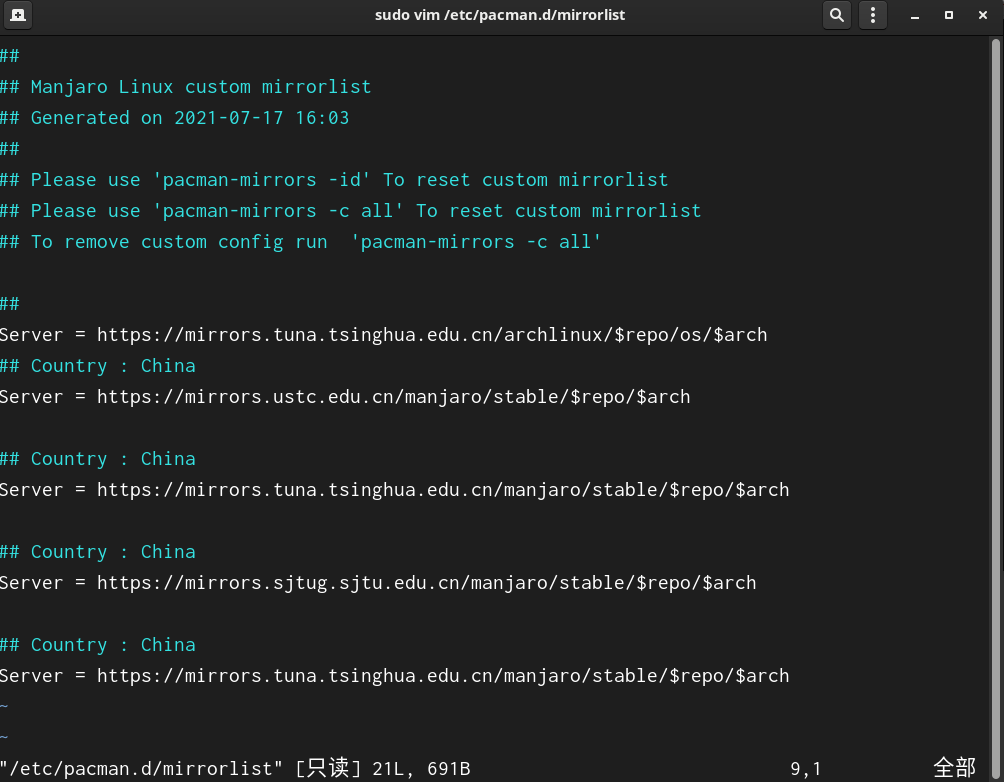Place cursor on 'Generated on 2021-07-17' line
The image size is (1004, 782).
point(174,118)
